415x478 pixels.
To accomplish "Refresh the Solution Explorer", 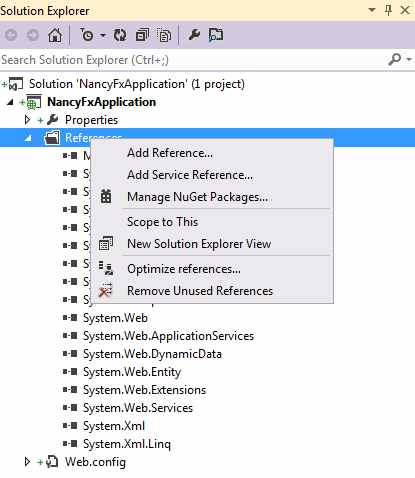I will 120,35.
